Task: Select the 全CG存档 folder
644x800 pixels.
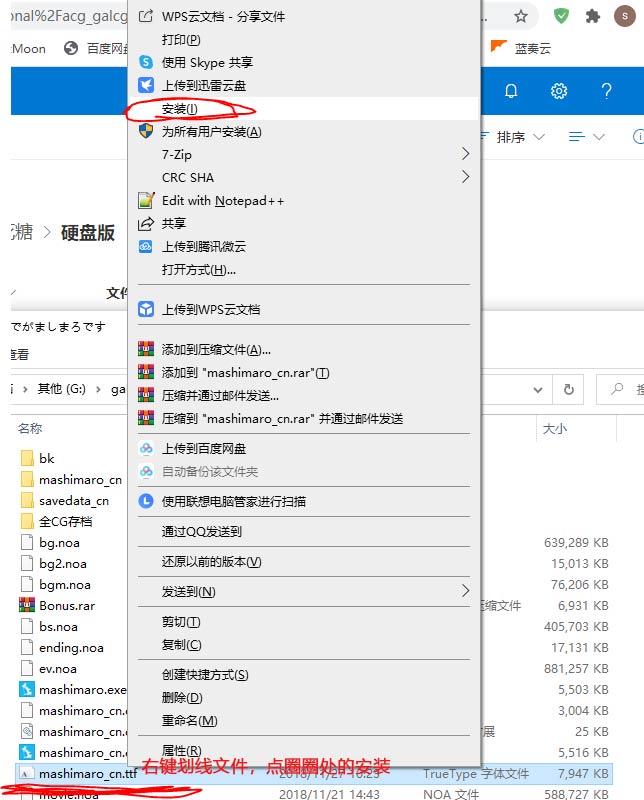Action: (x=65, y=521)
